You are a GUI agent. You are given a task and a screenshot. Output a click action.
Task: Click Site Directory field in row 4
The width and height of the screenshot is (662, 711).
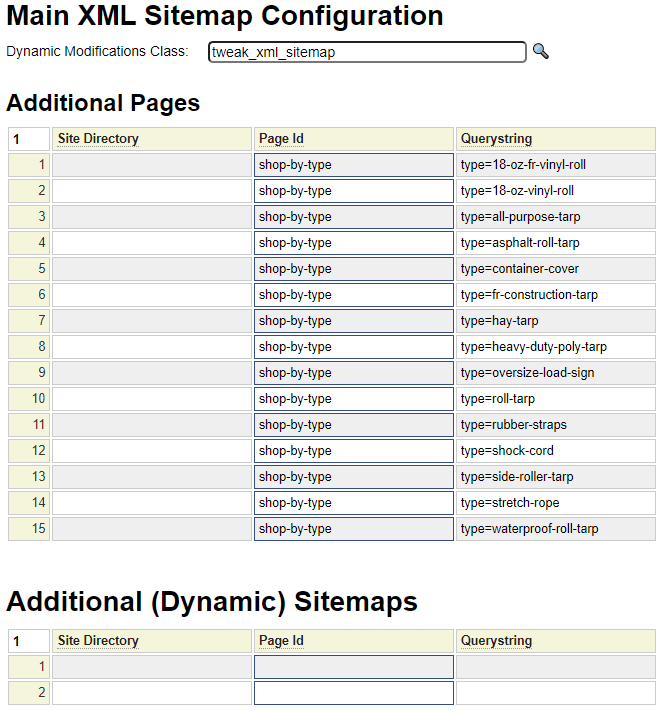(x=151, y=243)
